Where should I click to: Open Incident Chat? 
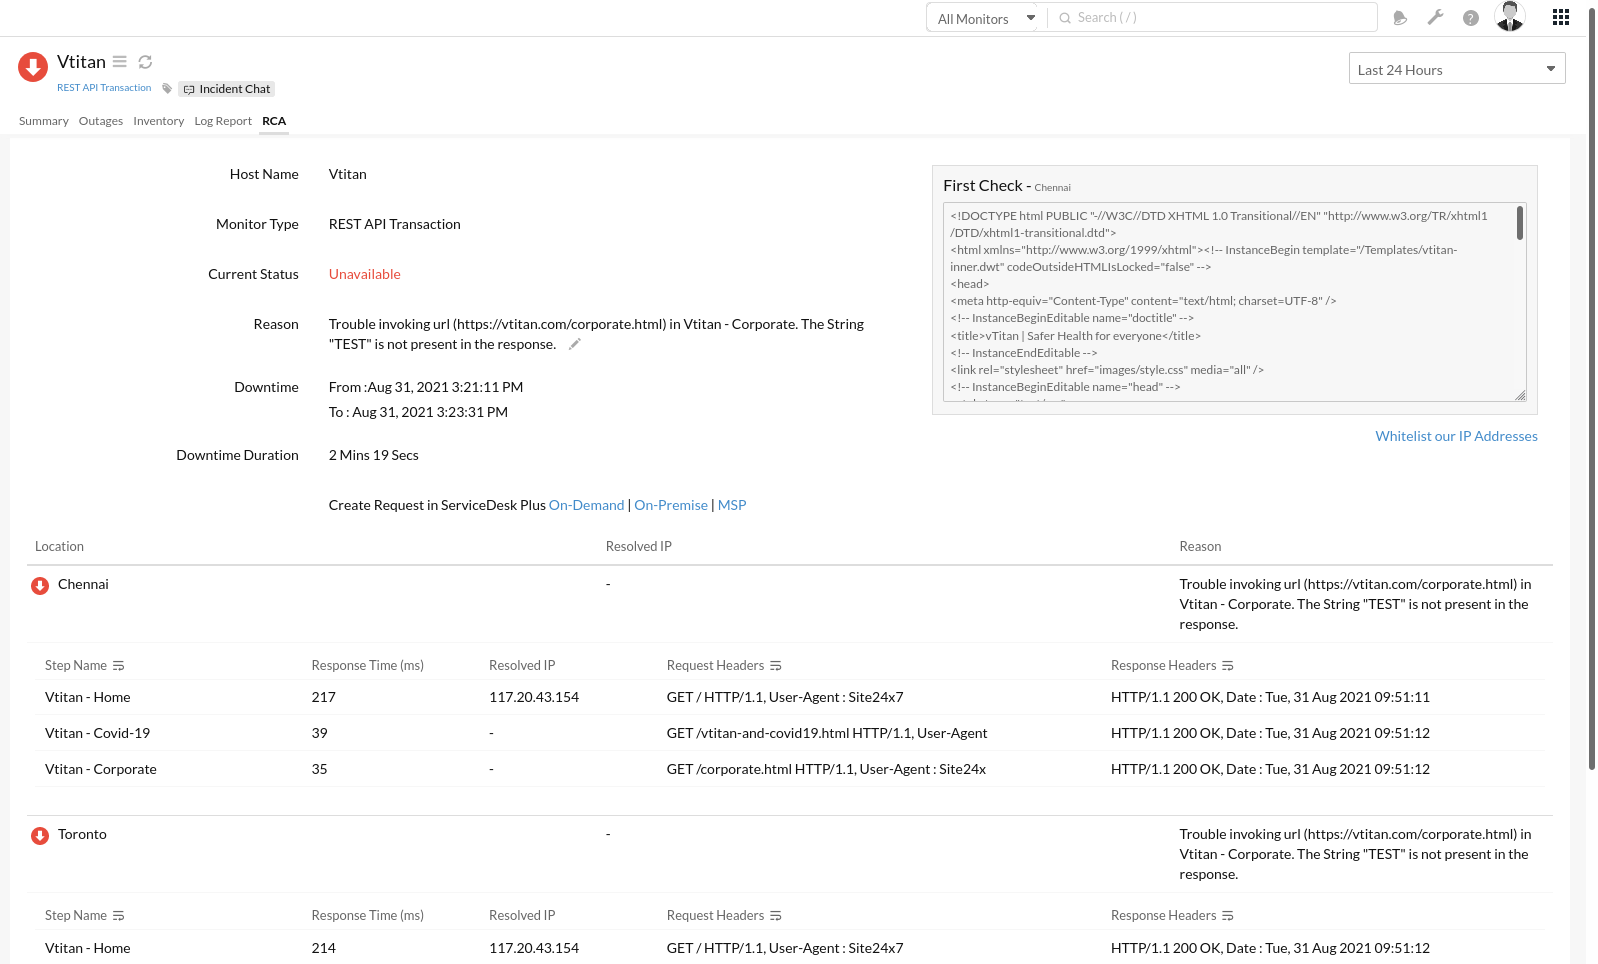[227, 89]
